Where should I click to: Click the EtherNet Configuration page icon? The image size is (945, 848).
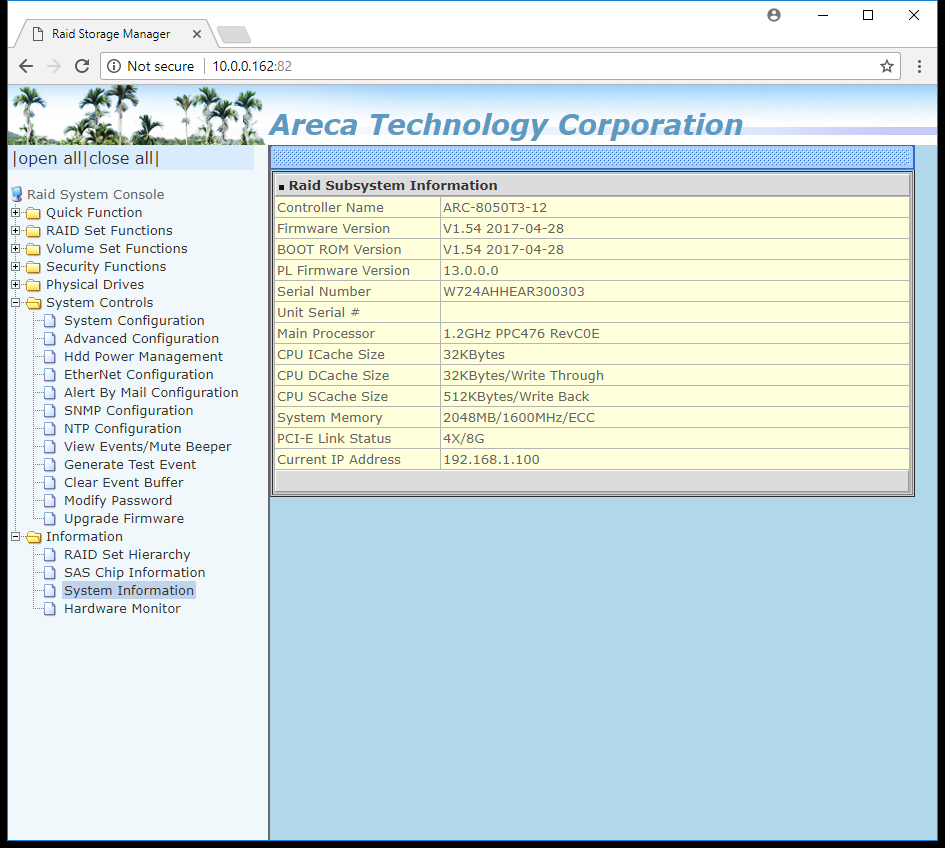pos(51,375)
